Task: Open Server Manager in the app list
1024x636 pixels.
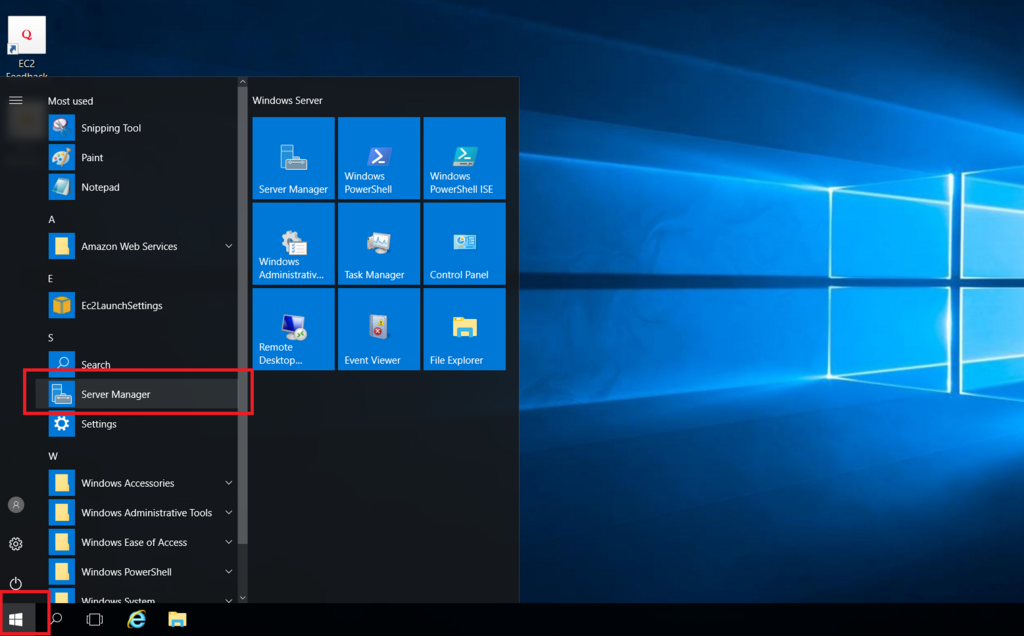Action: tap(136, 394)
